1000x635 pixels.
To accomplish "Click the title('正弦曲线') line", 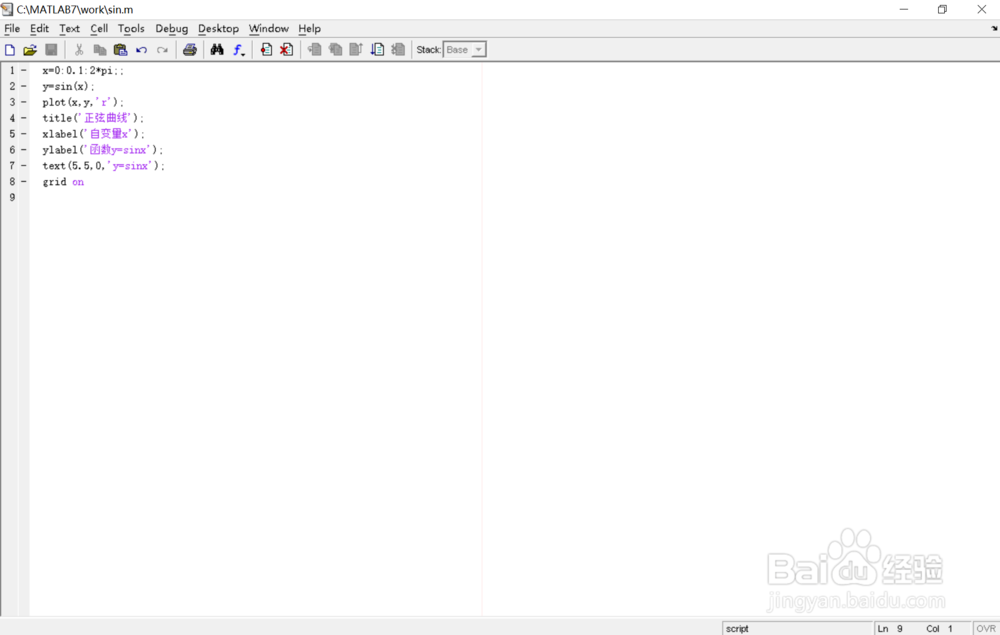I will click(x=93, y=119).
